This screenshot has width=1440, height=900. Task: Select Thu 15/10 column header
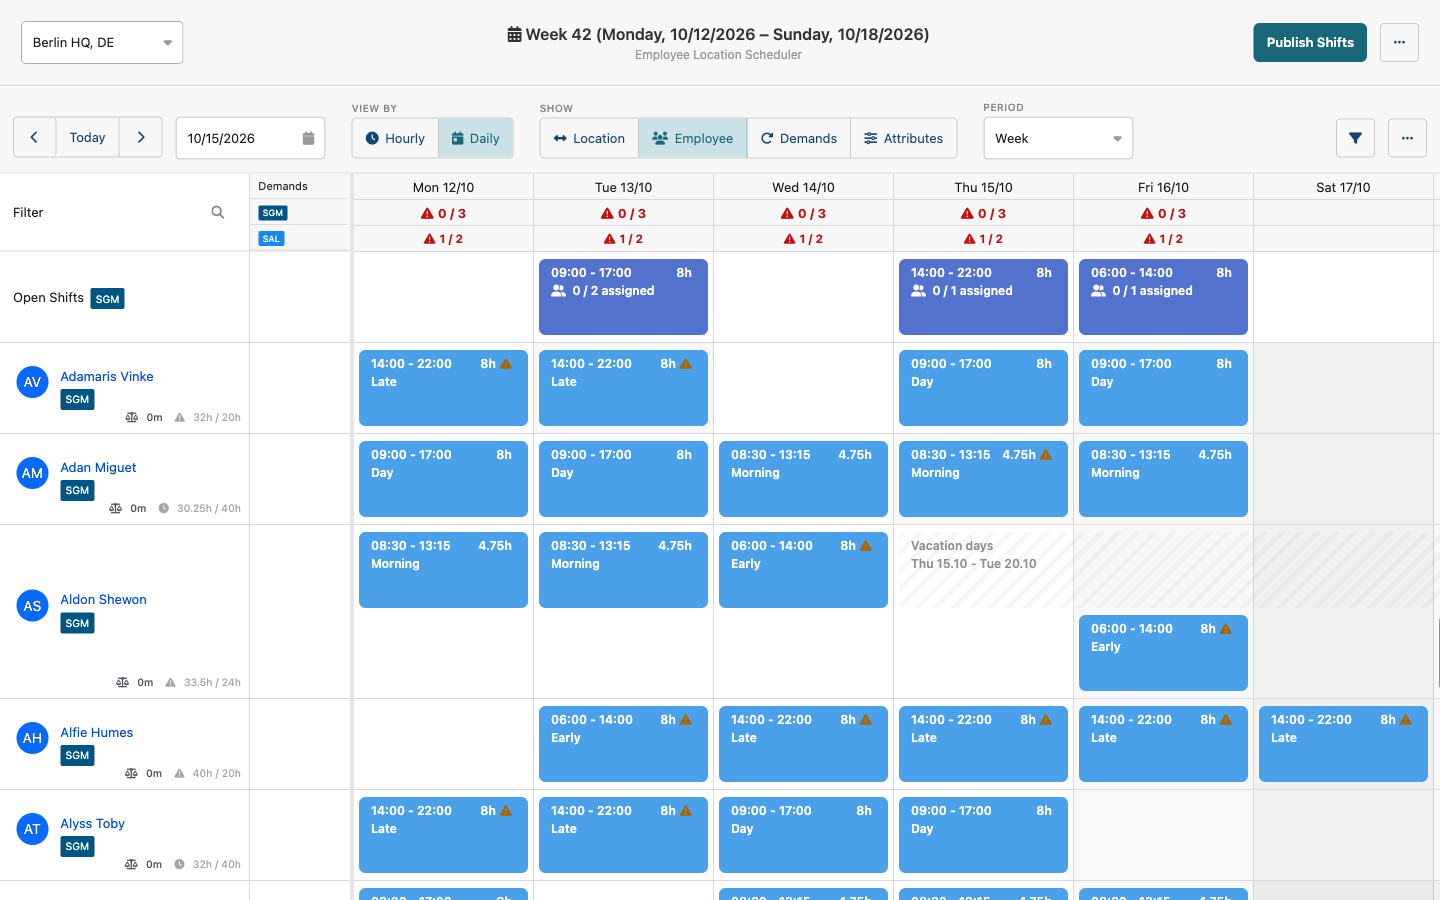pyautogui.click(x=983, y=187)
